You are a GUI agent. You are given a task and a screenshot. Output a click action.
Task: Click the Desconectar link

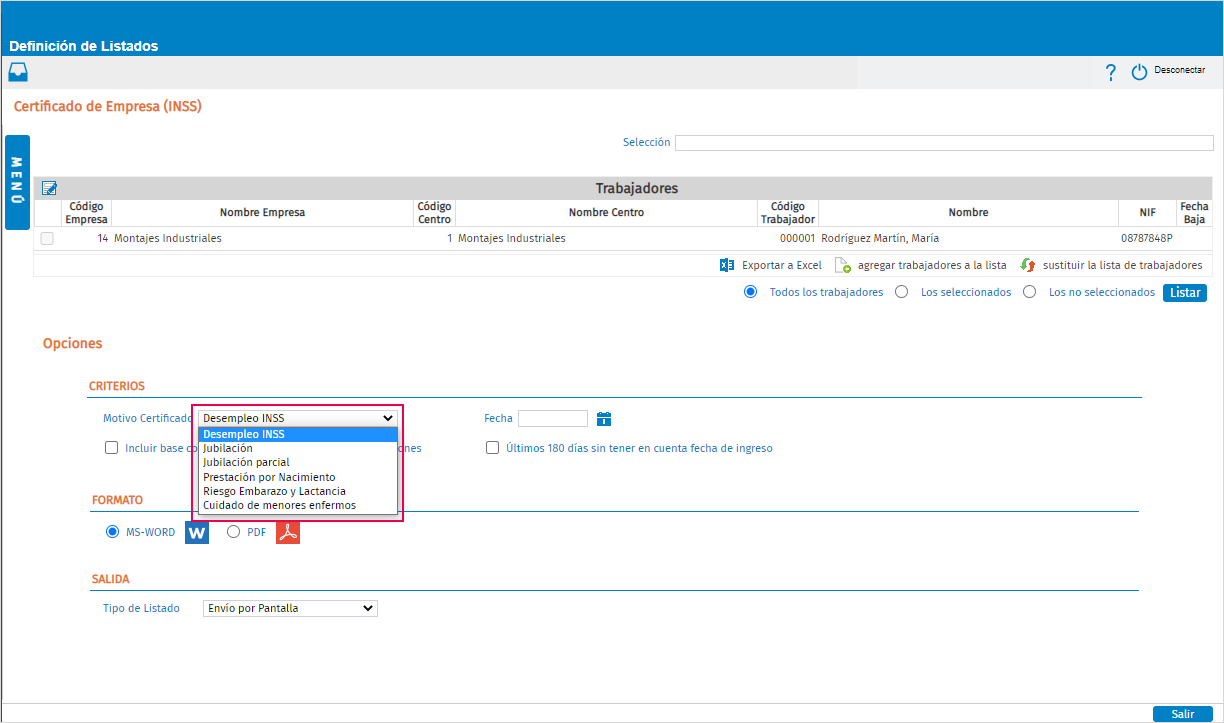[1180, 71]
